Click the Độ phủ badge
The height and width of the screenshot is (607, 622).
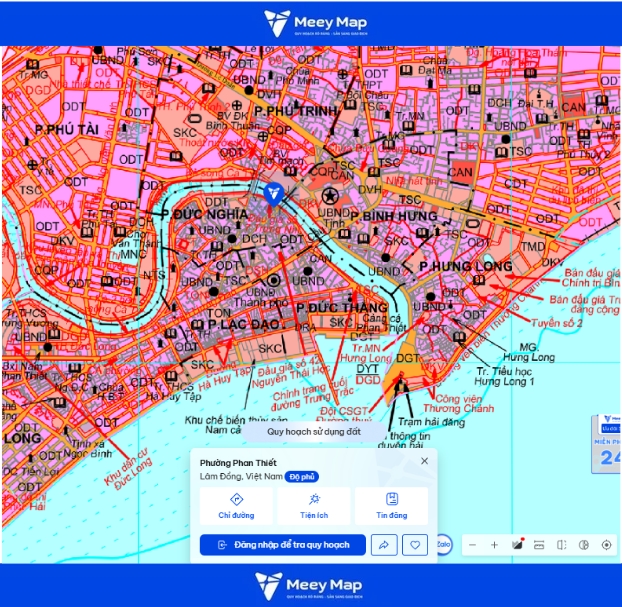(301, 477)
